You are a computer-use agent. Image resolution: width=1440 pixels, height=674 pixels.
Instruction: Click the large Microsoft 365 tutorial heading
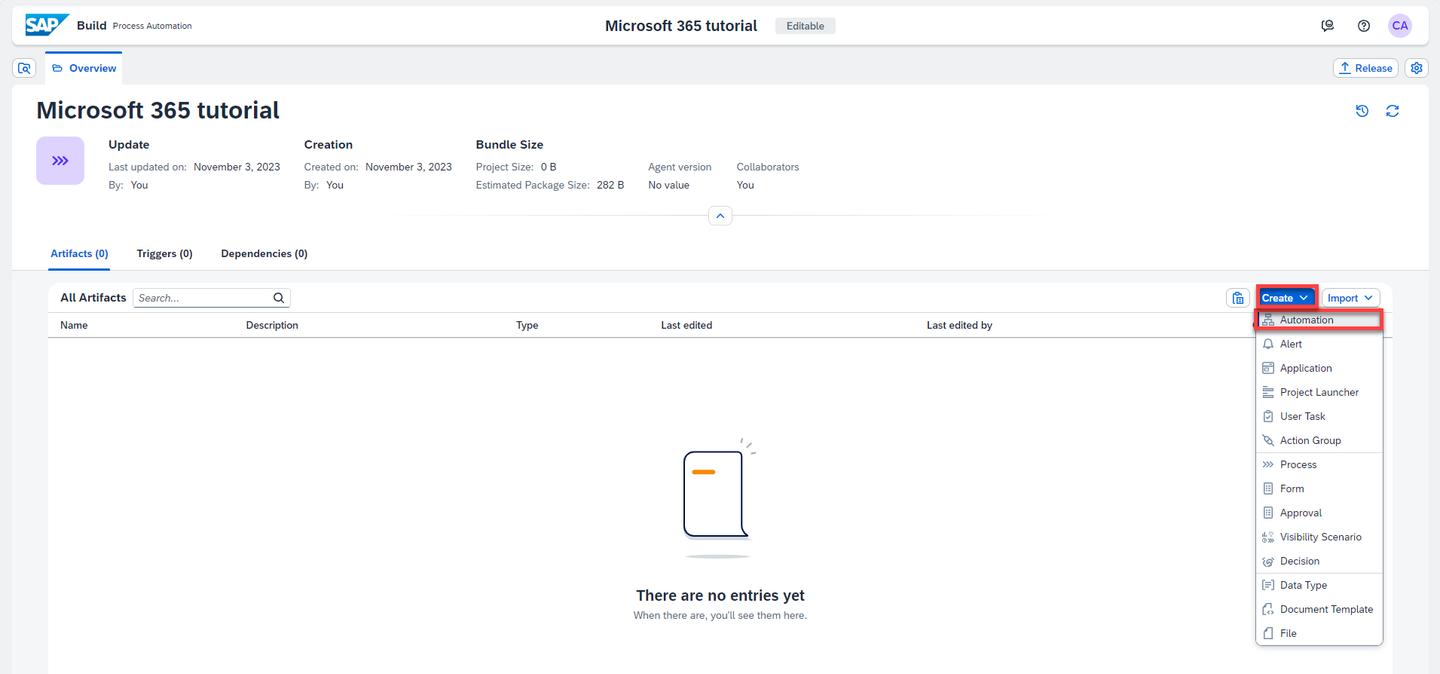pos(158,110)
